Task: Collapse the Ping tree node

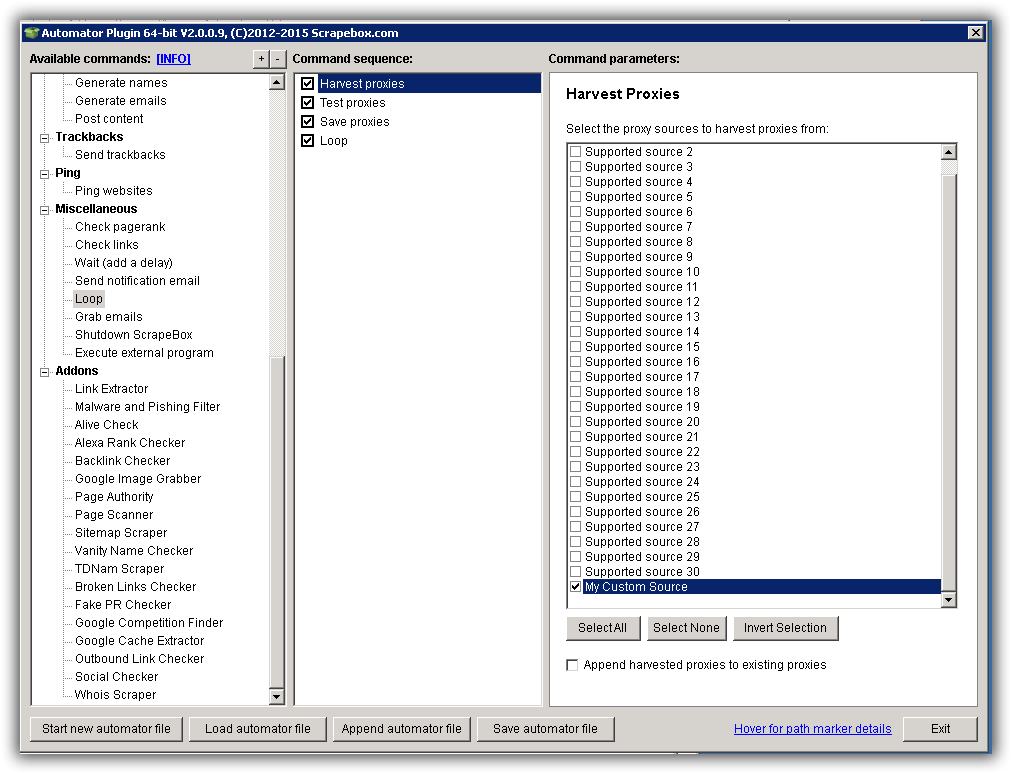Action: click(x=45, y=174)
